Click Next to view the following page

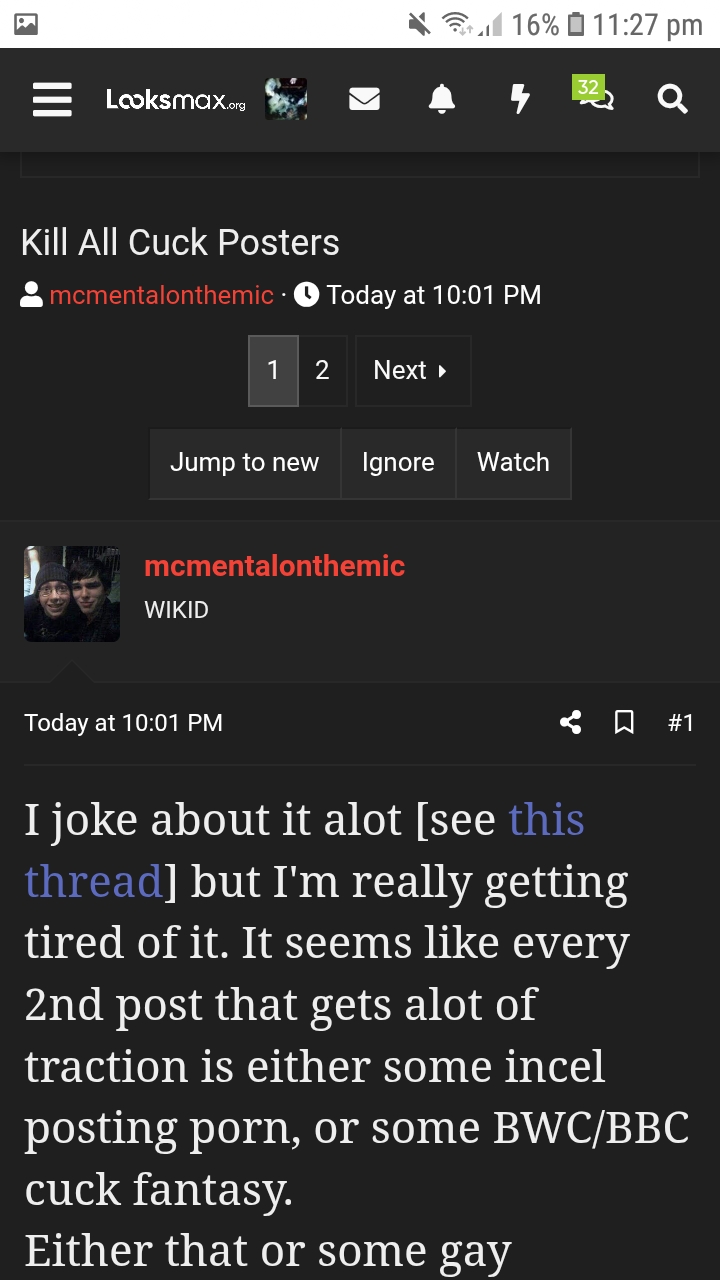pyautogui.click(x=412, y=370)
